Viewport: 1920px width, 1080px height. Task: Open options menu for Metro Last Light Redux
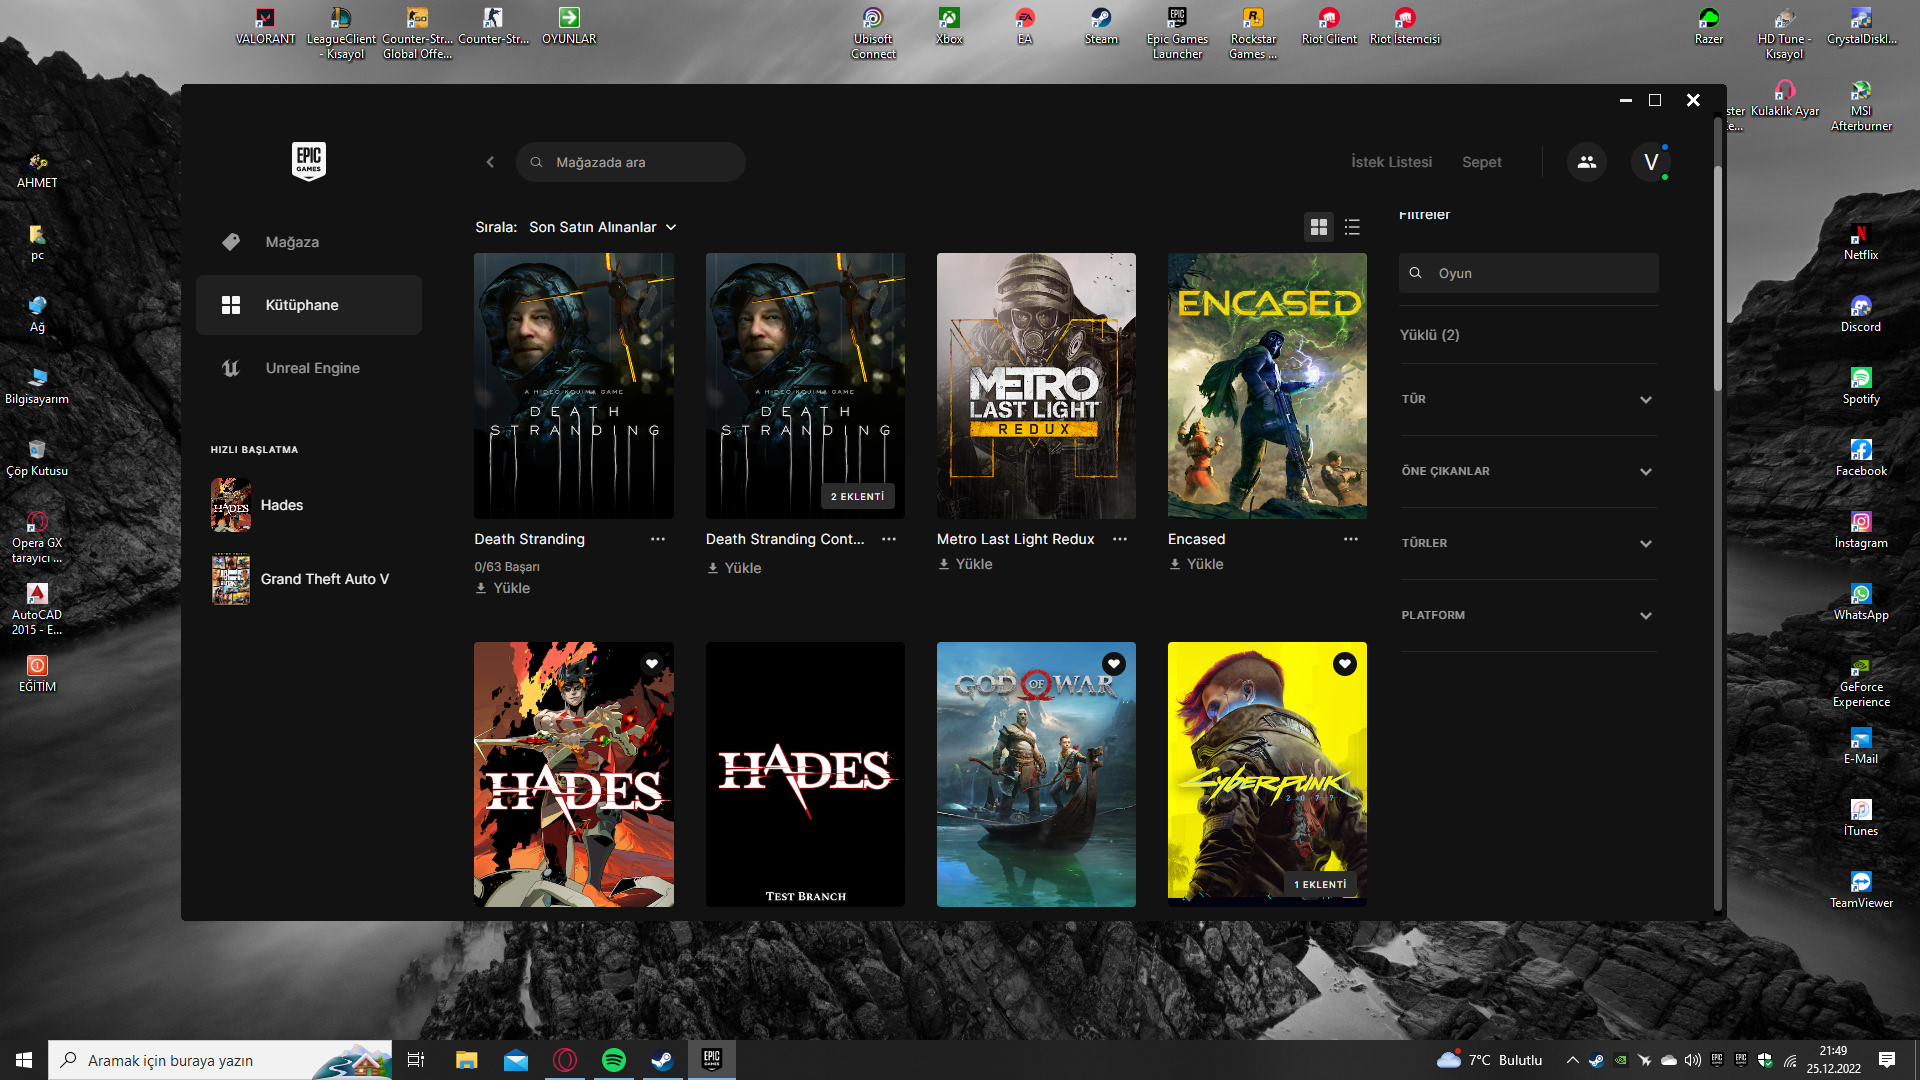pyautogui.click(x=1120, y=539)
